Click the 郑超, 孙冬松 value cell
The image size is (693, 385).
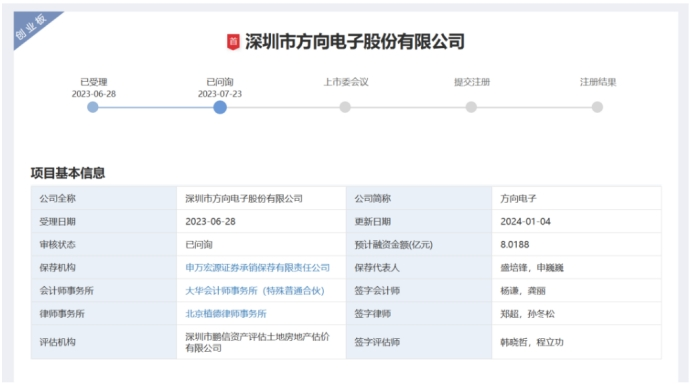coord(577,313)
